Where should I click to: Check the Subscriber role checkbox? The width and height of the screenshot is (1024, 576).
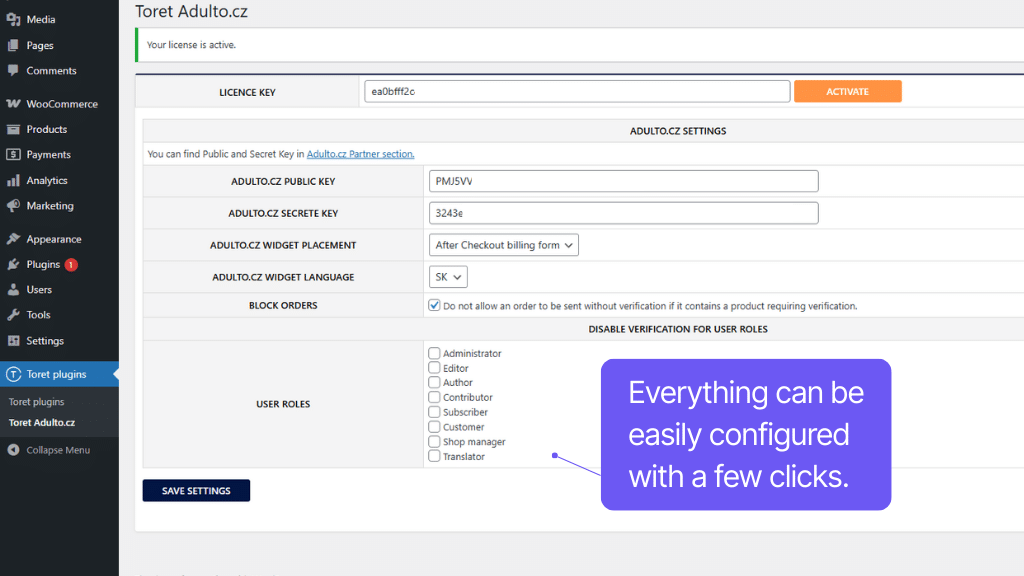tap(434, 412)
